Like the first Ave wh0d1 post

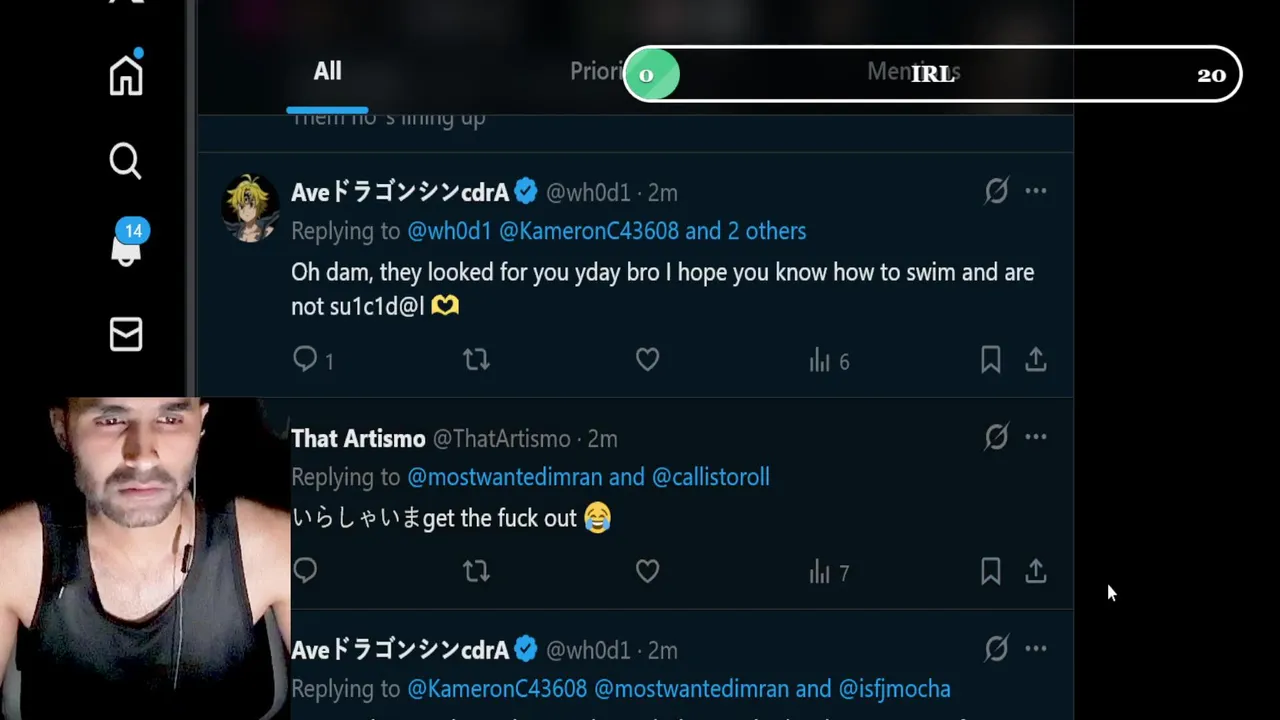pyautogui.click(x=647, y=359)
